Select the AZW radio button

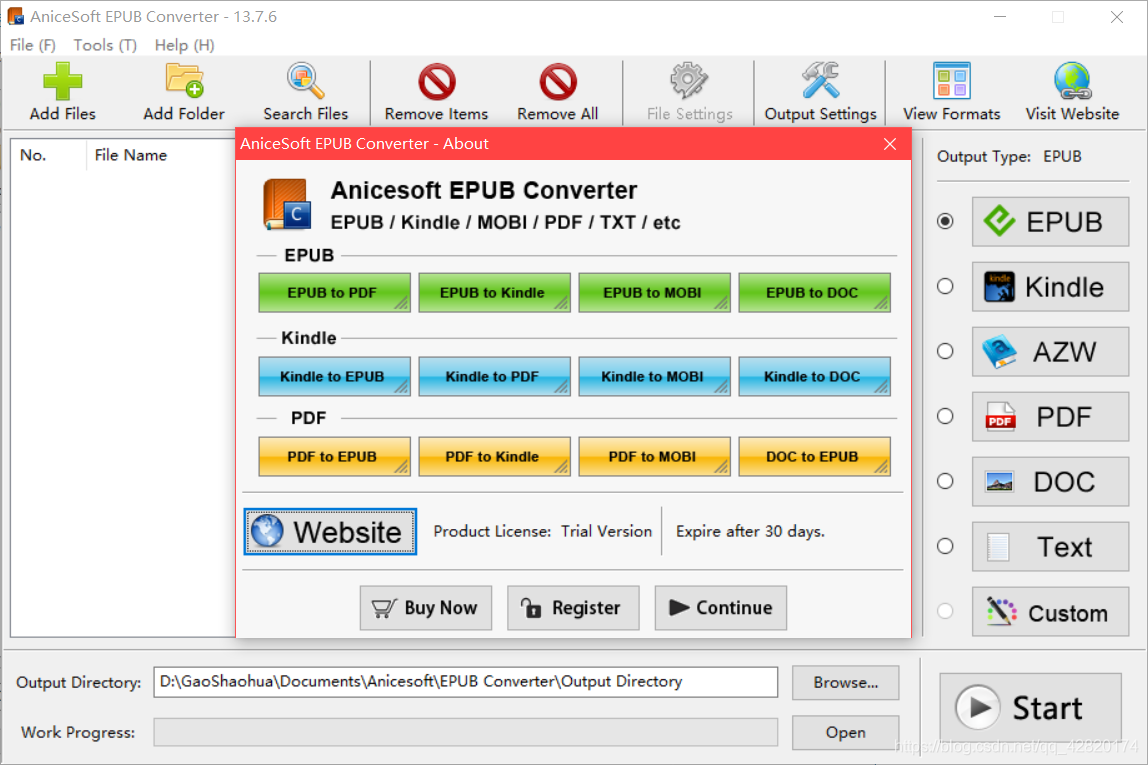[945, 351]
